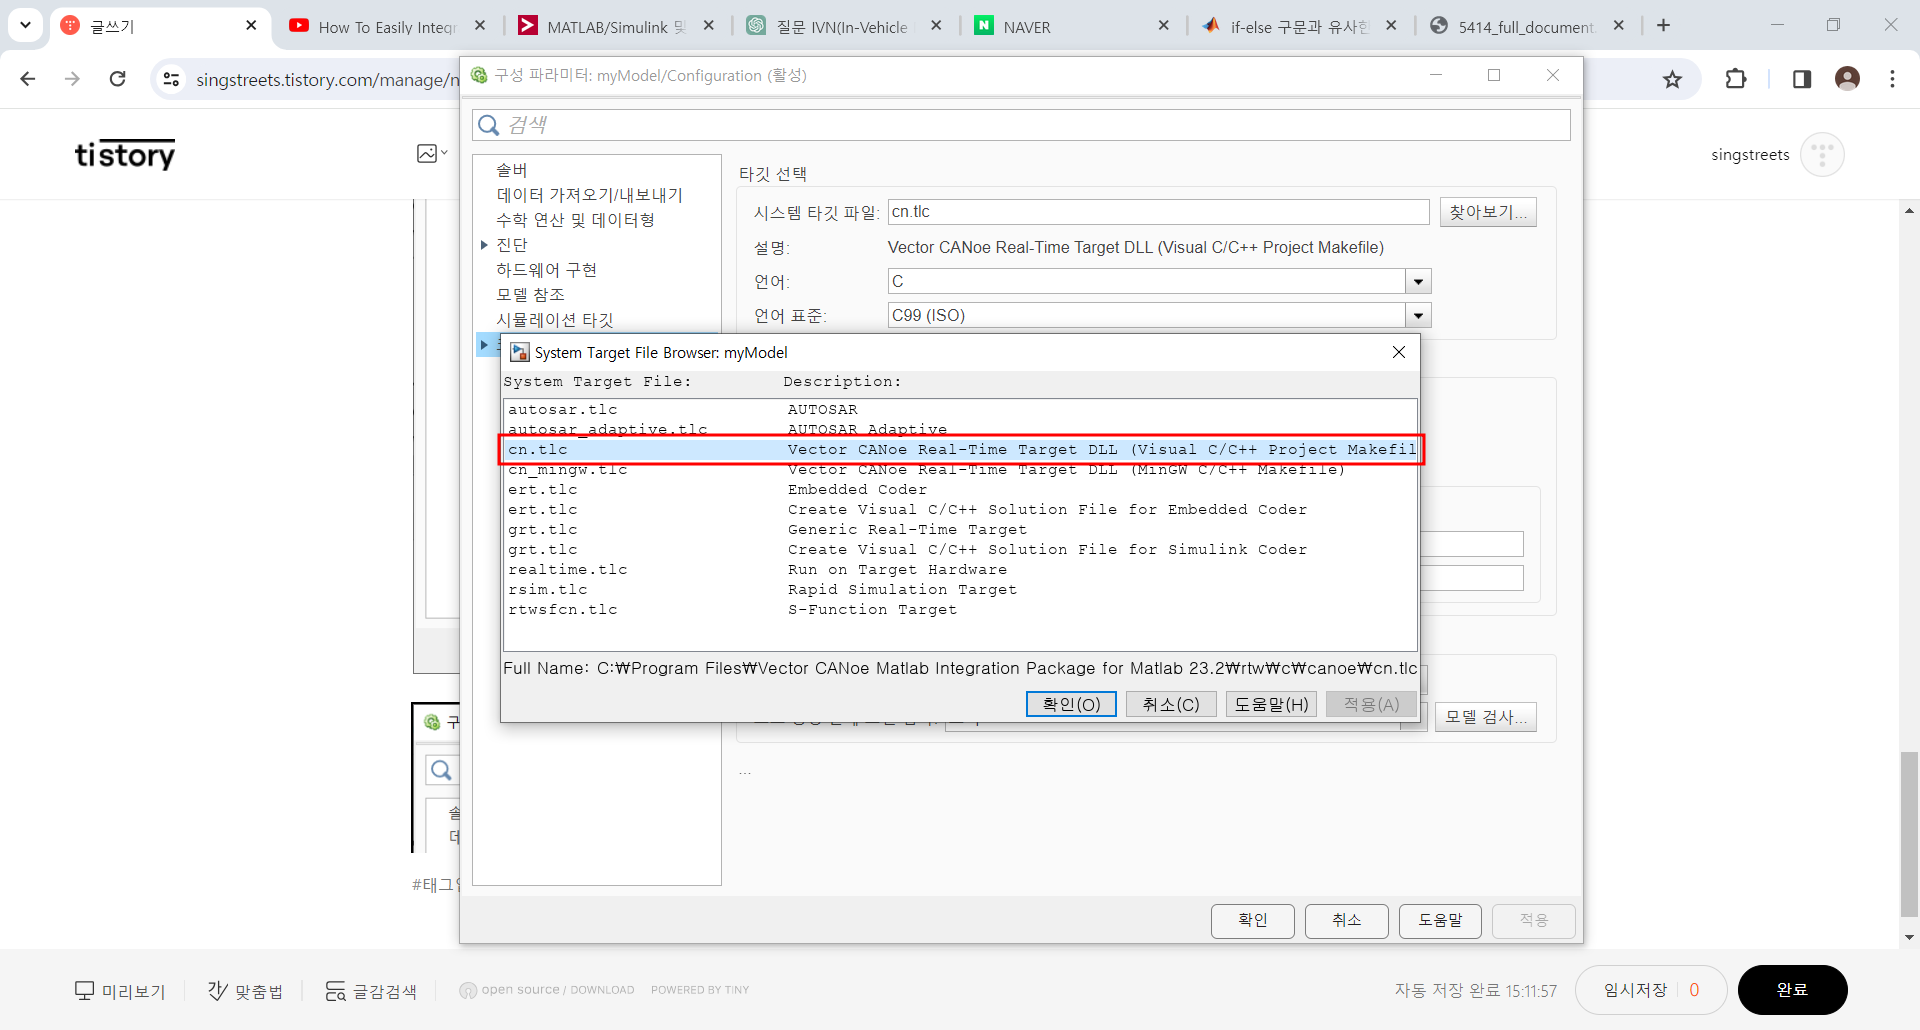Select 데이터 가져오기/내보내기 in configuration tree
The height and width of the screenshot is (1030, 1920).
(x=590, y=195)
